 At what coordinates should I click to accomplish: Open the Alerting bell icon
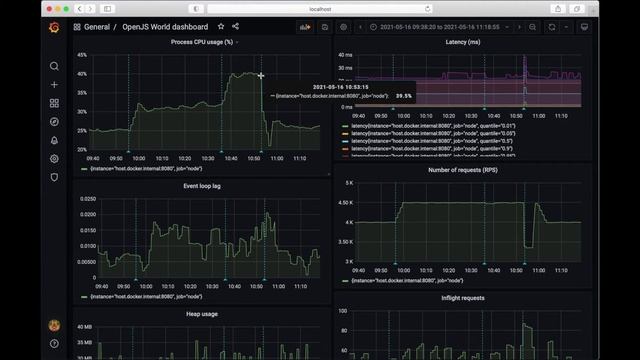(54, 140)
